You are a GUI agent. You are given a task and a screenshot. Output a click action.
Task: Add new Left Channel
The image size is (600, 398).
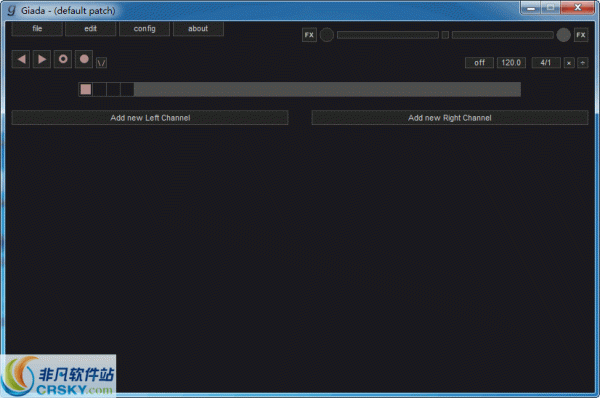pos(150,118)
